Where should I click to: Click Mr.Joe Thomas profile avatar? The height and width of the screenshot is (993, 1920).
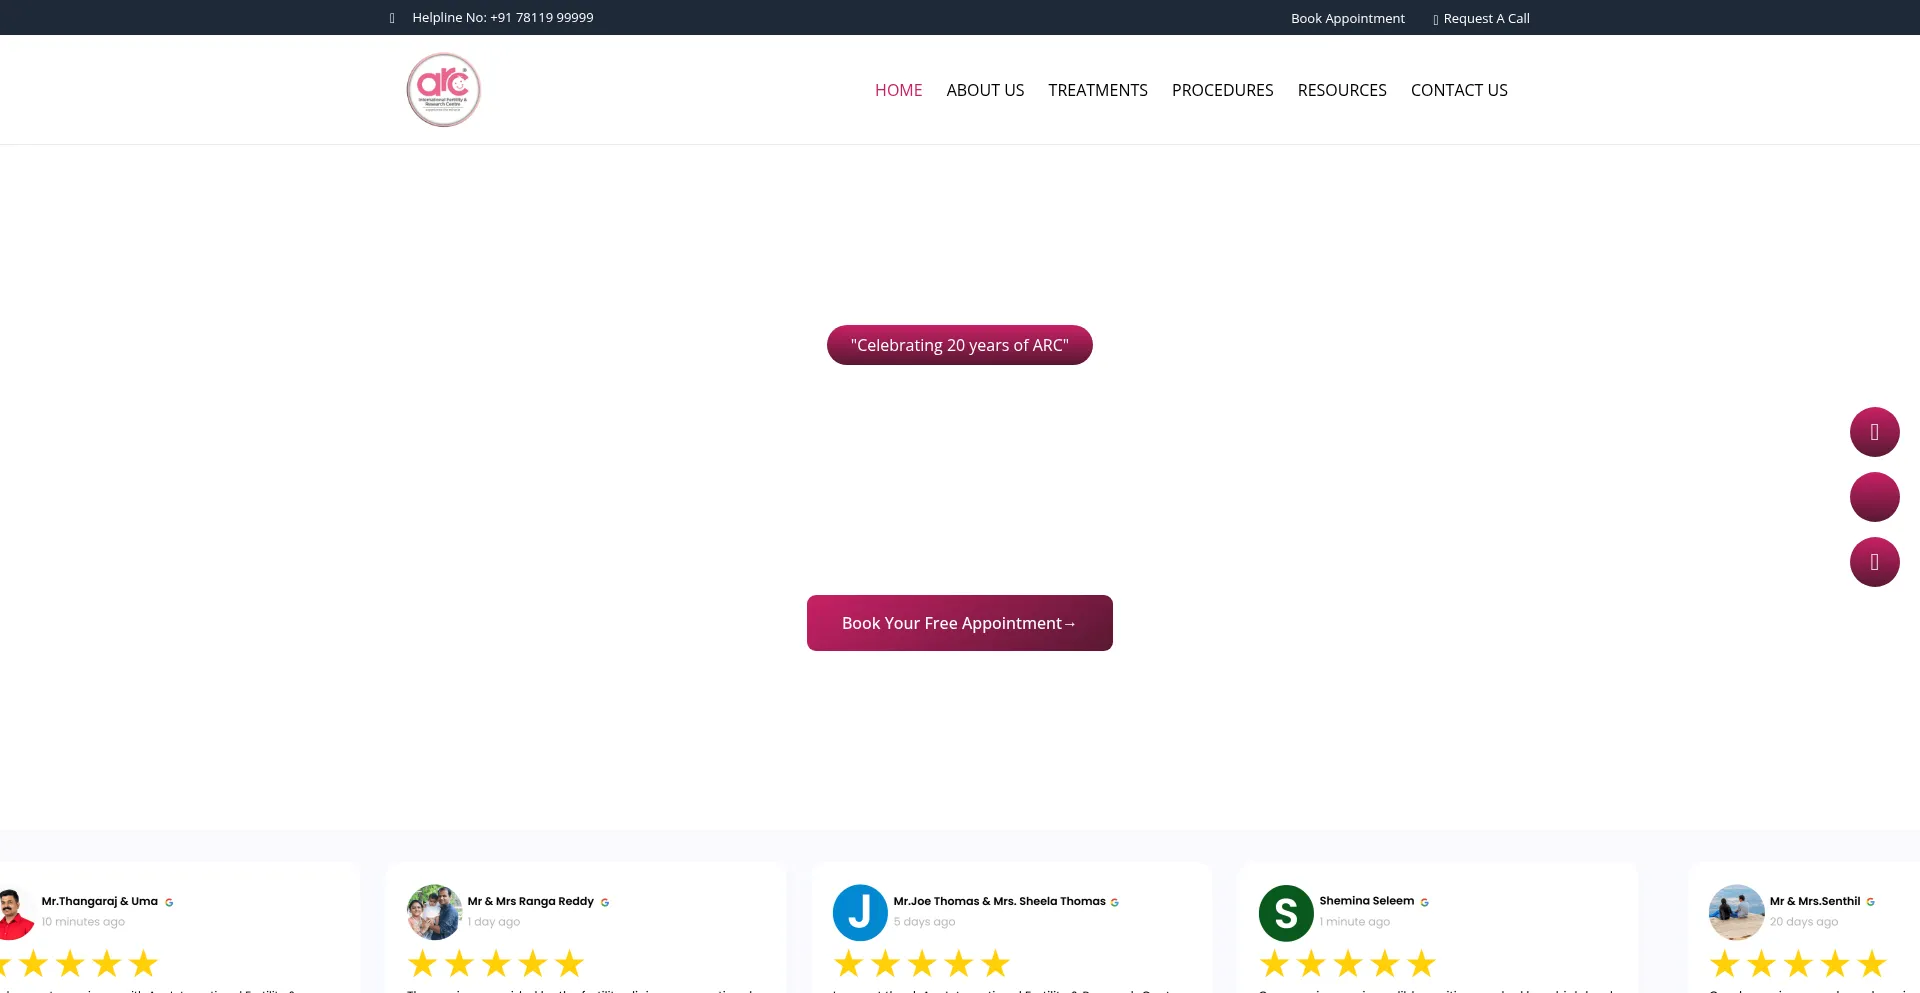pos(860,912)
